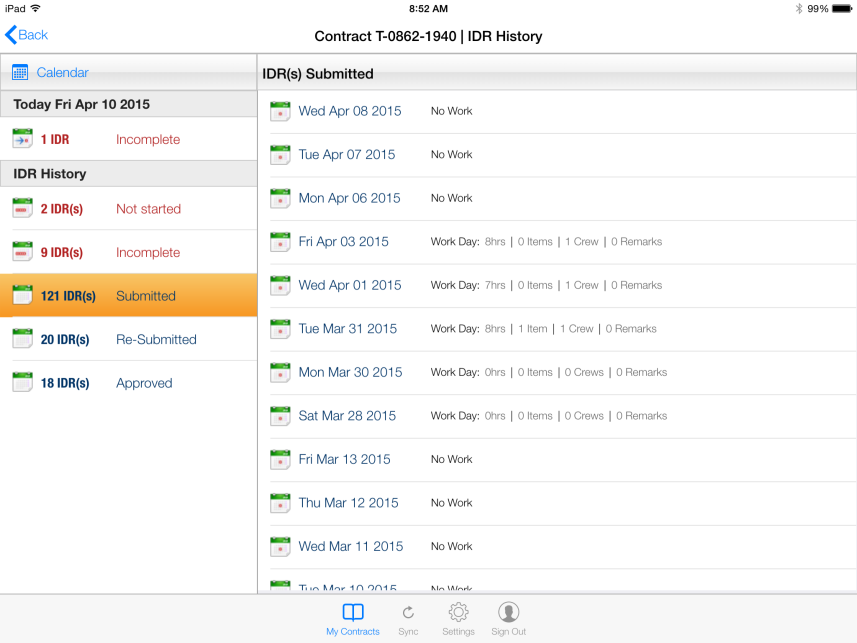View the Sat Mar 28 2015 IDR
Image resolution: width=857 pixels, height=643 pixels.
(347, 416)
